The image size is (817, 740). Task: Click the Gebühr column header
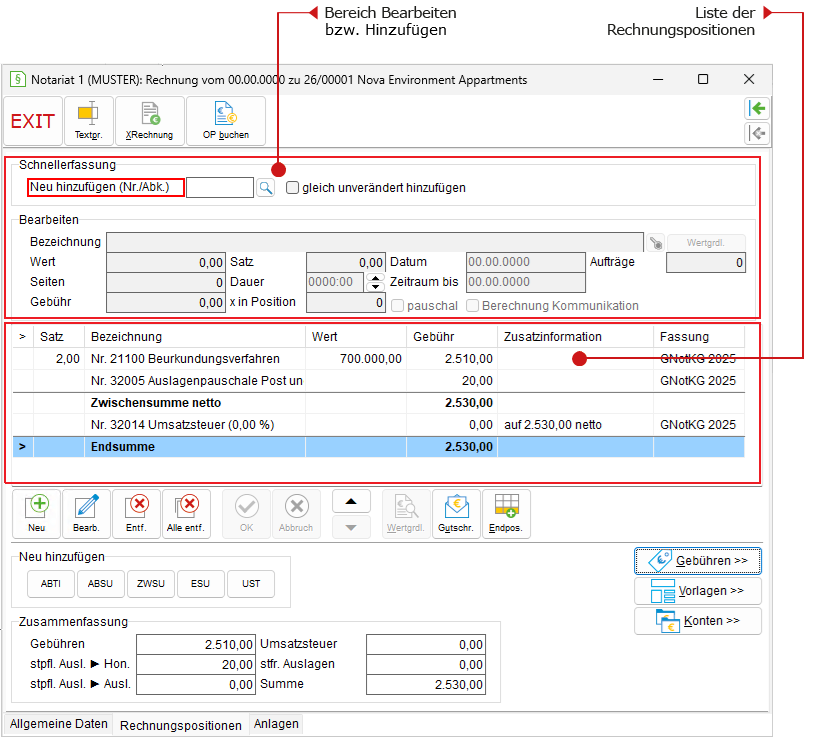452,337
